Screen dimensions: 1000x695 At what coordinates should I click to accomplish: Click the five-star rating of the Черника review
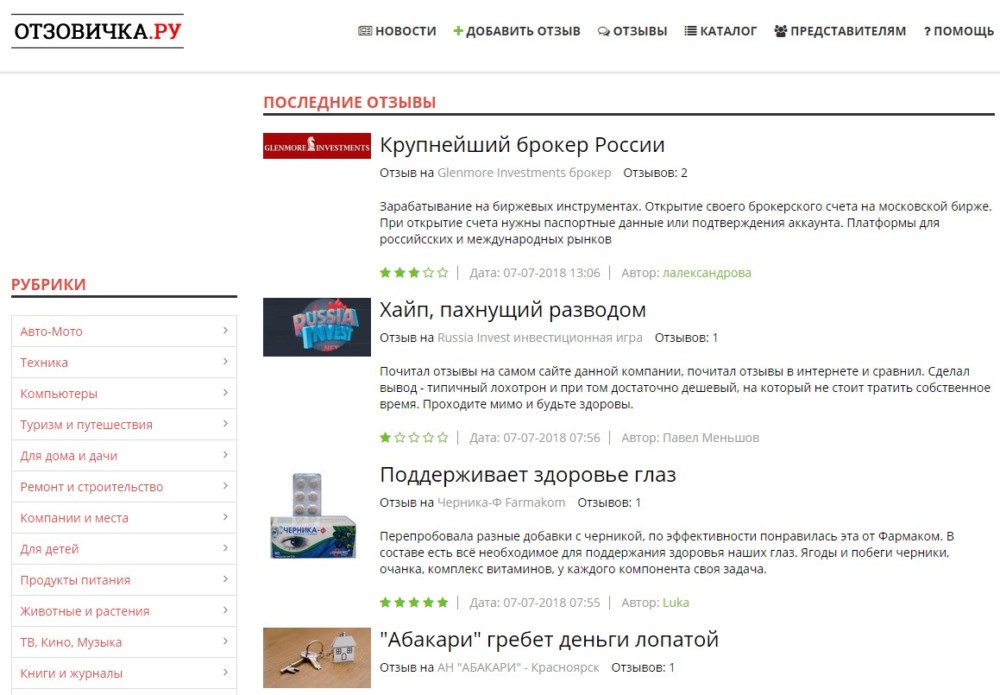[414, 603]
